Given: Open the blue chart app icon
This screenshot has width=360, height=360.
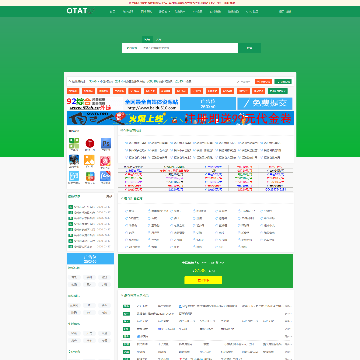Looking at the screenshot, I should point(106,176).
